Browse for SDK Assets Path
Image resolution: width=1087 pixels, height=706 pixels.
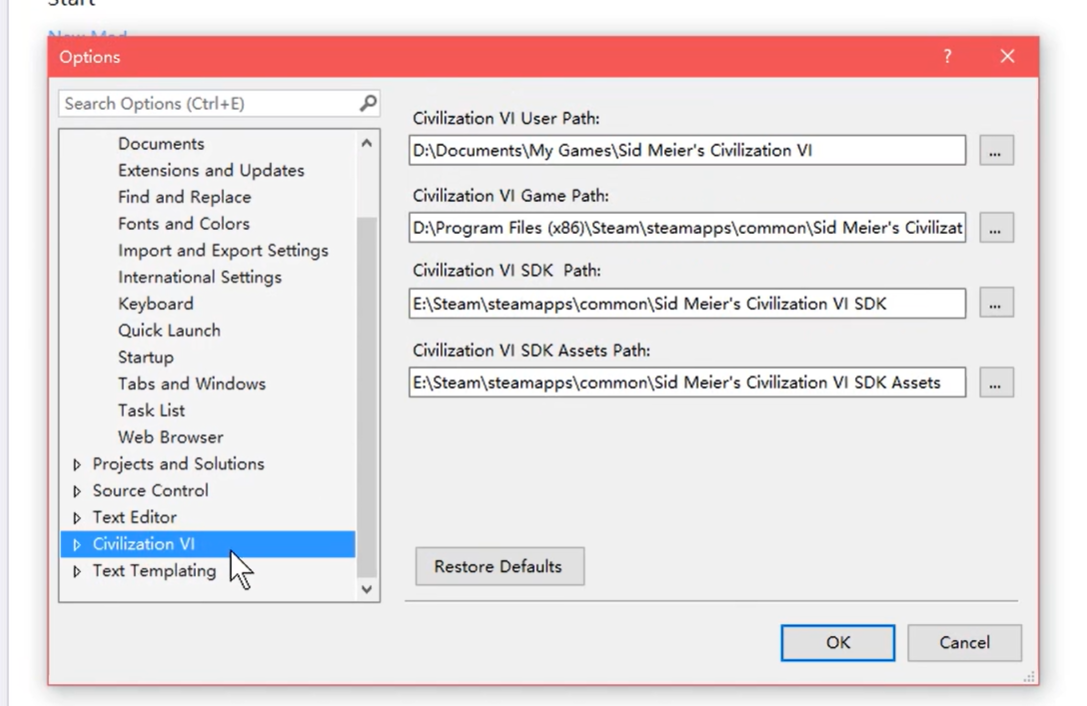point(996,382)
